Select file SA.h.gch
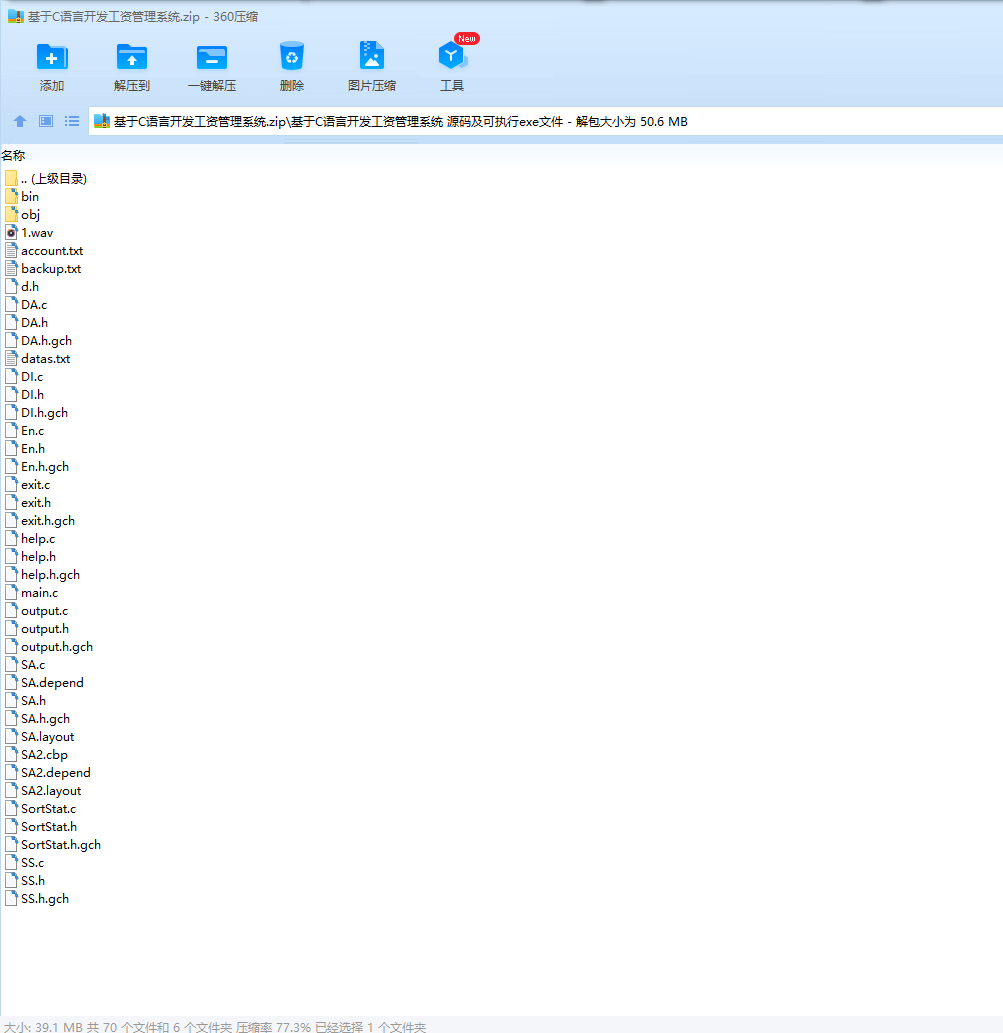Image resolution: width=1003 pixels, height=1033 pixels. coord(37,719)
